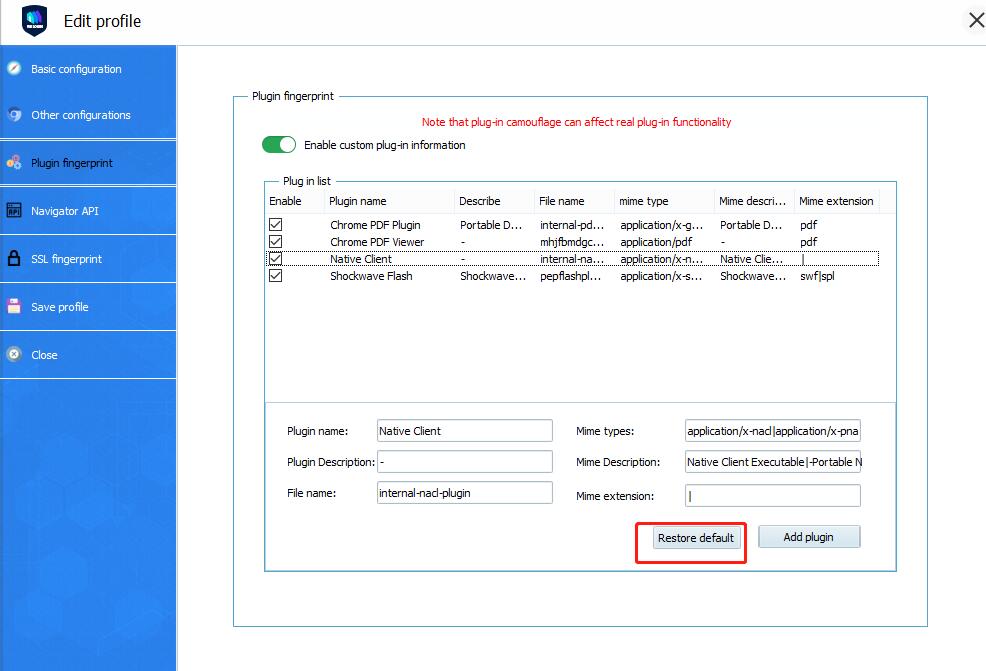
Task: Click the Close sidebar X icon
Action: point(14,355)
